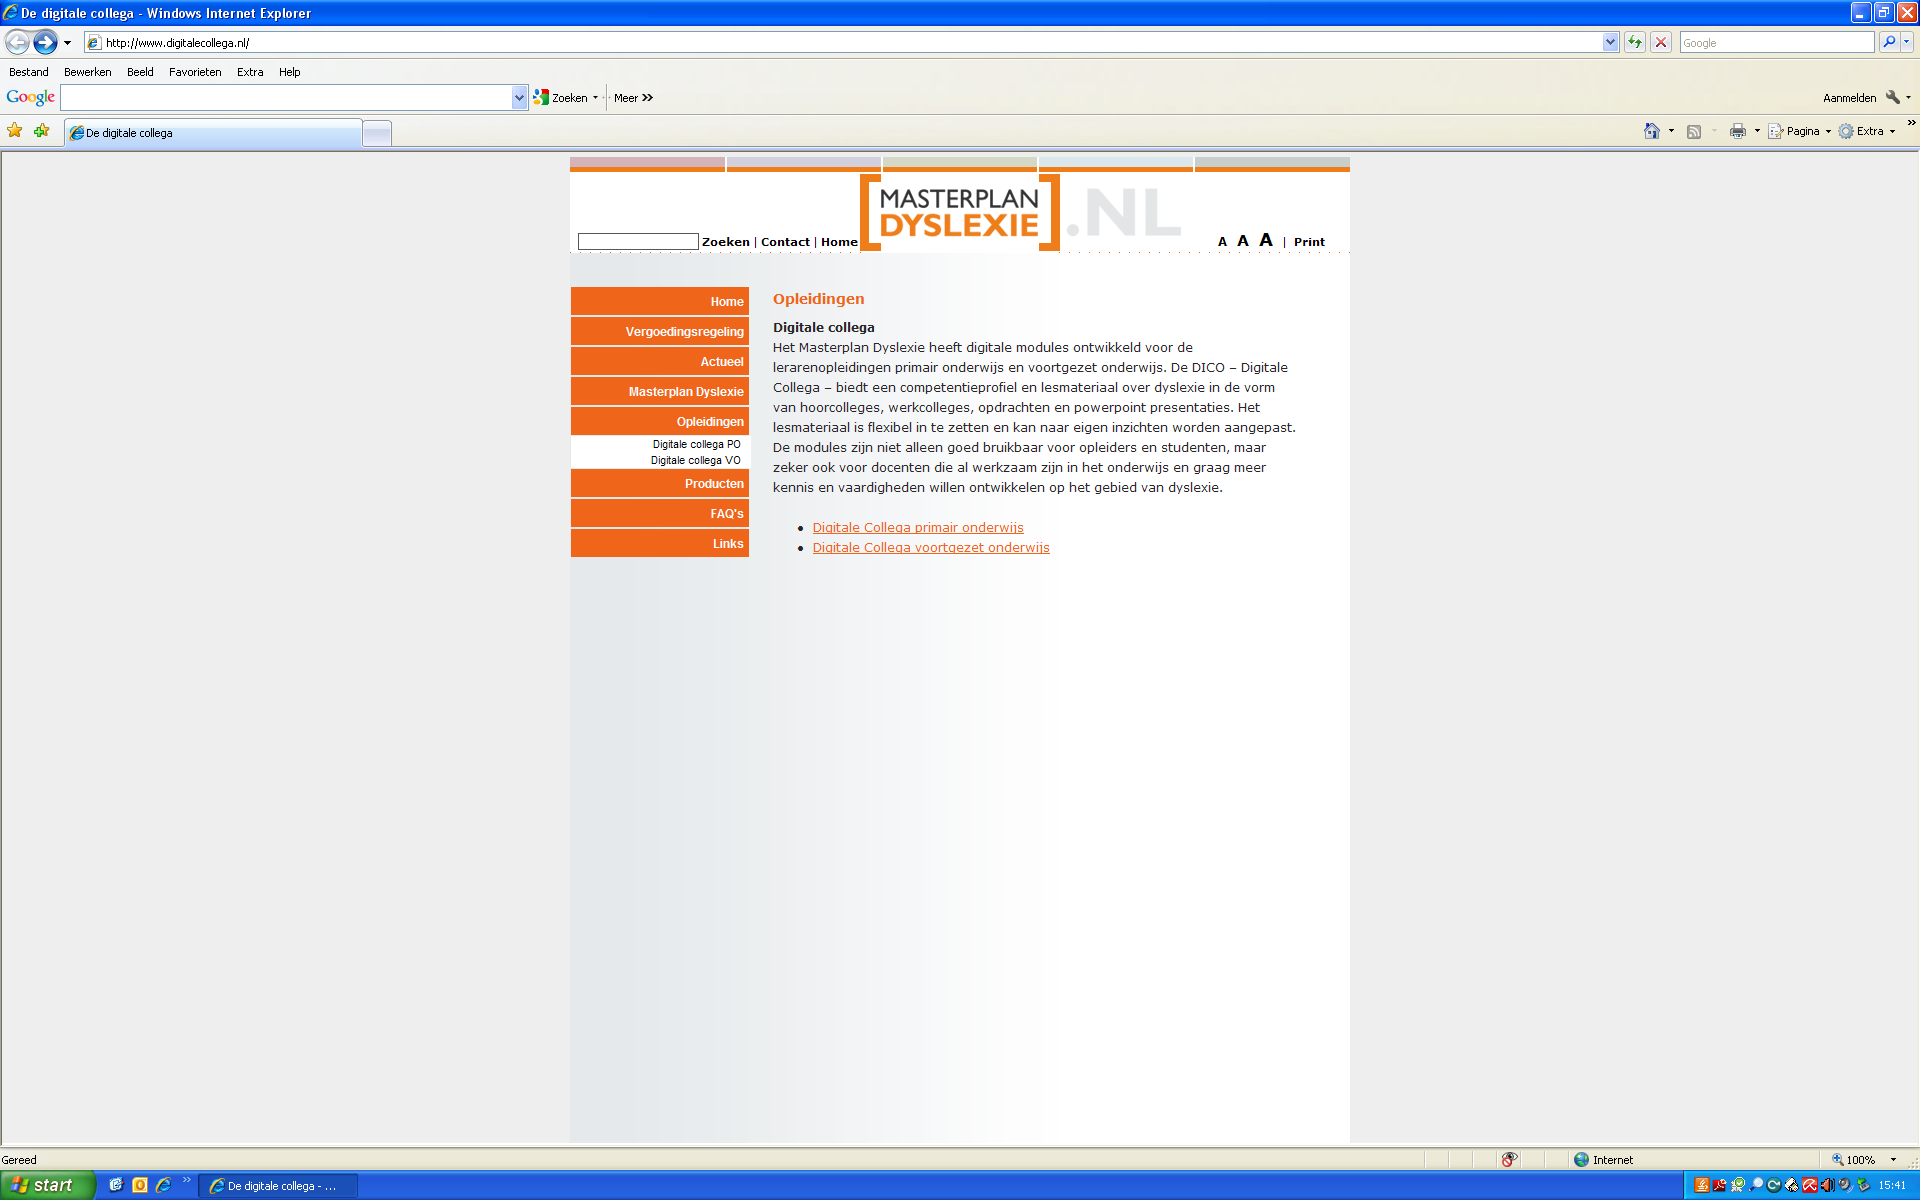Open the Beeld menu
Viewport: 1920px width, 1200px height.
140,72
